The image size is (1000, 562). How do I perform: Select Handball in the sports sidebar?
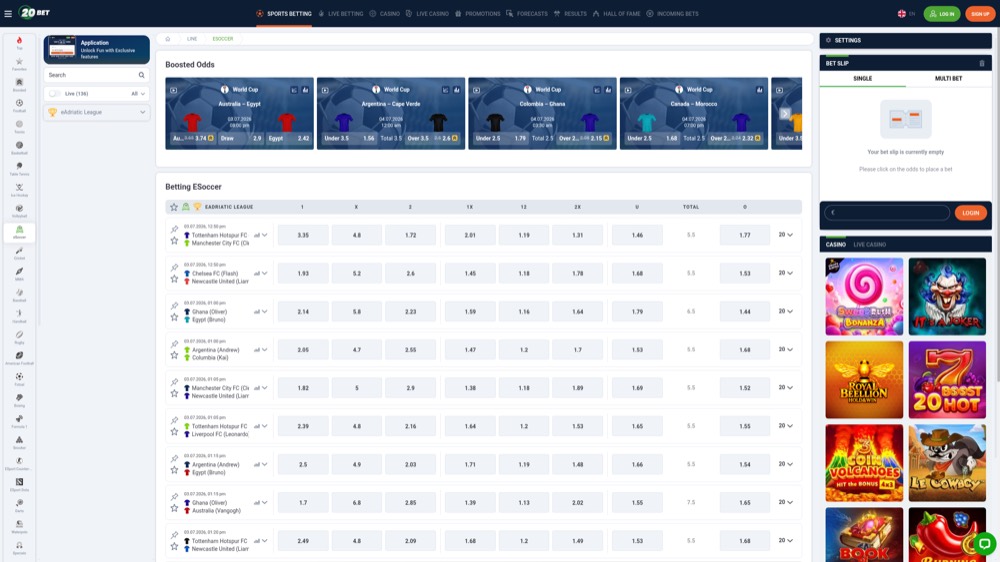[x=19, y=316]
